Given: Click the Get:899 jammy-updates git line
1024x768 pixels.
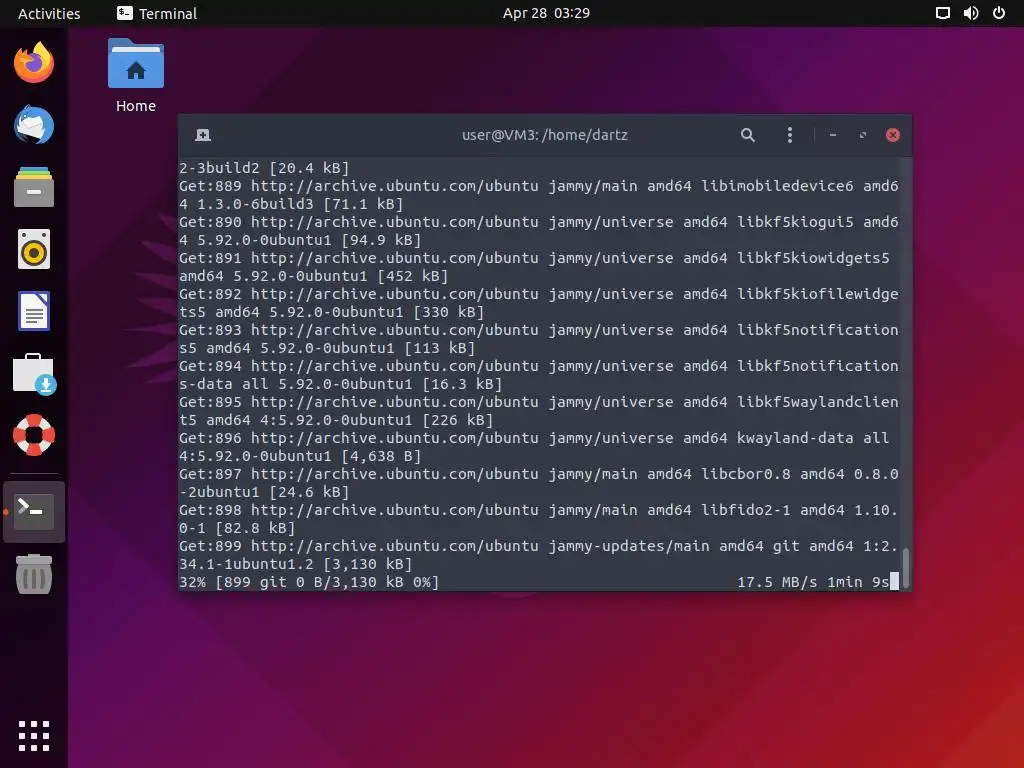Looking at the screenshot, I should click(539, 554).
